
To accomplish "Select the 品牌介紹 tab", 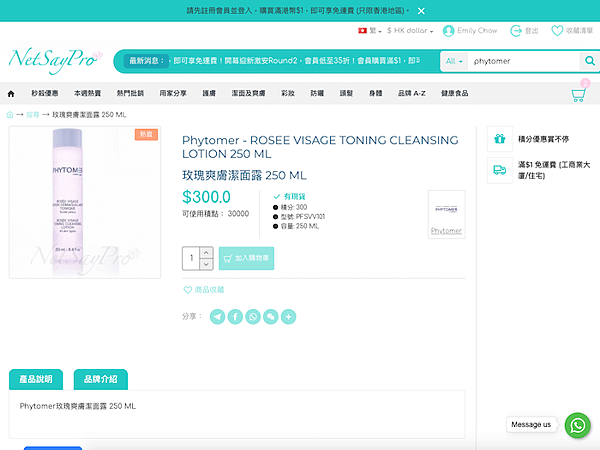I will [x=101, y=379].
